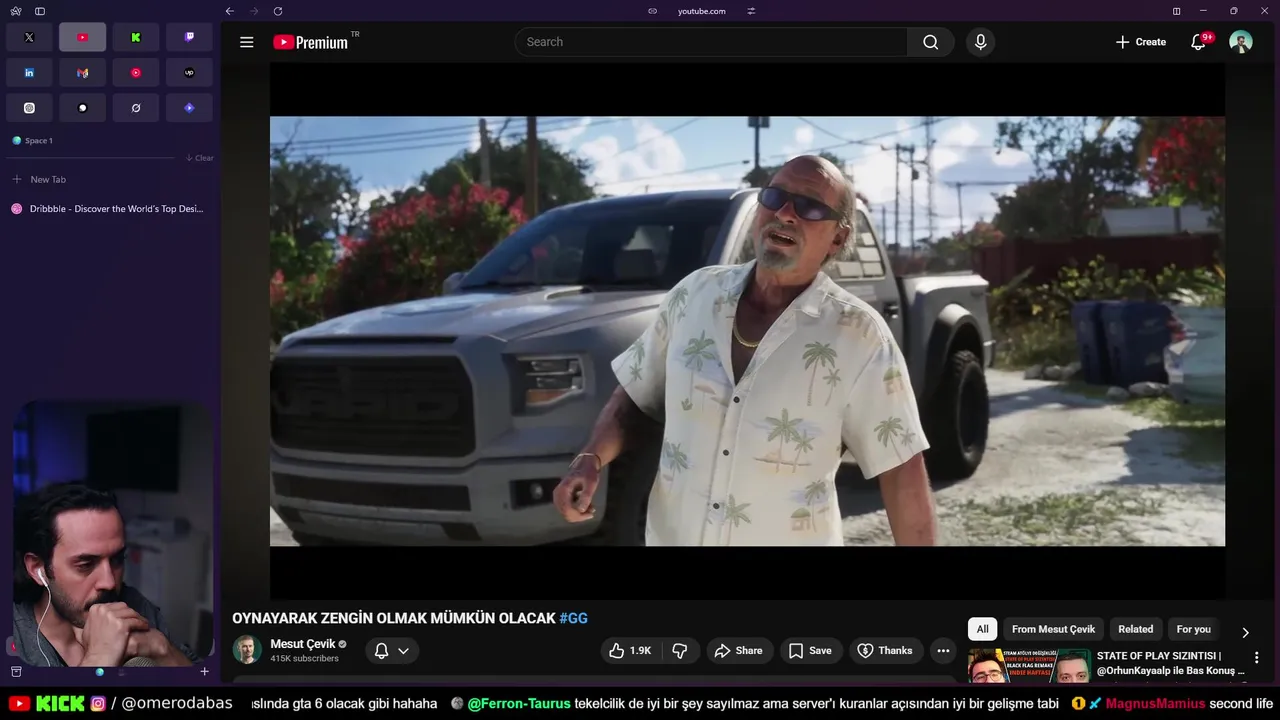Image resolution: width=1280 pixels, height=720 pixels.
Task: Open a New Tab
Action: 108,180
